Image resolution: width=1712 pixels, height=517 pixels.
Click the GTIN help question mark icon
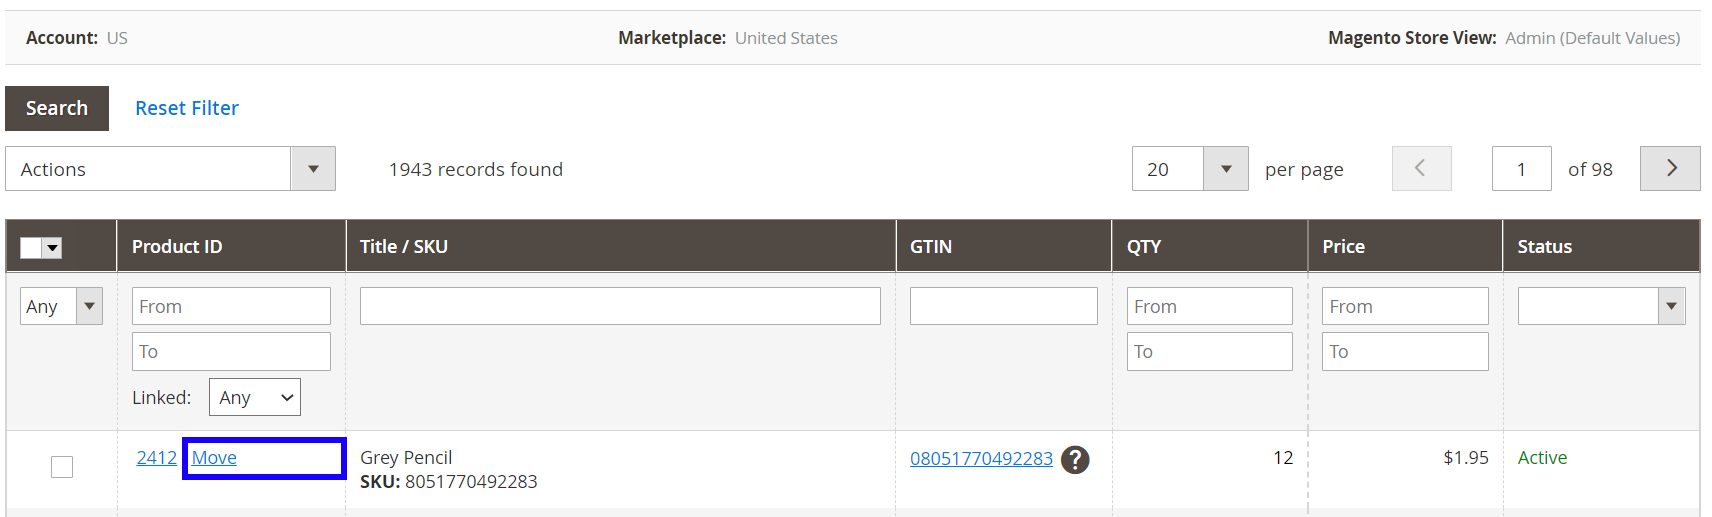(x=1075, y=459)
